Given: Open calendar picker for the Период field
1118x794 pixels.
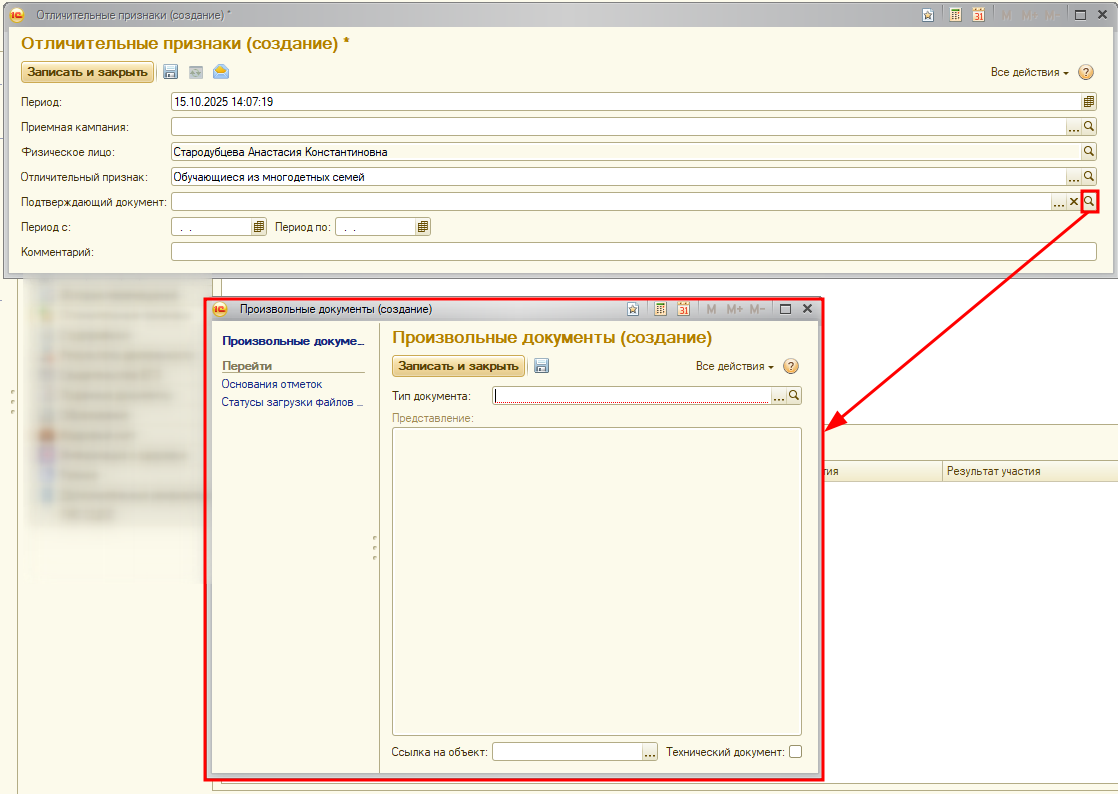Looking at the screenshot, I should click(1089, 102).
